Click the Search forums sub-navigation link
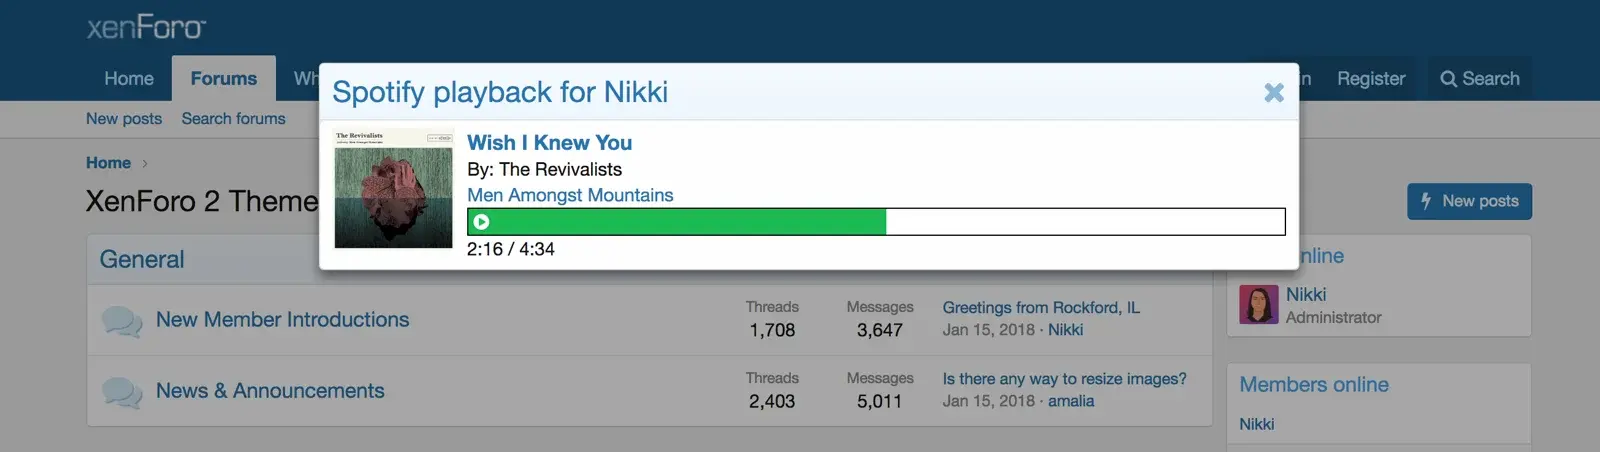 coord(233,119)
